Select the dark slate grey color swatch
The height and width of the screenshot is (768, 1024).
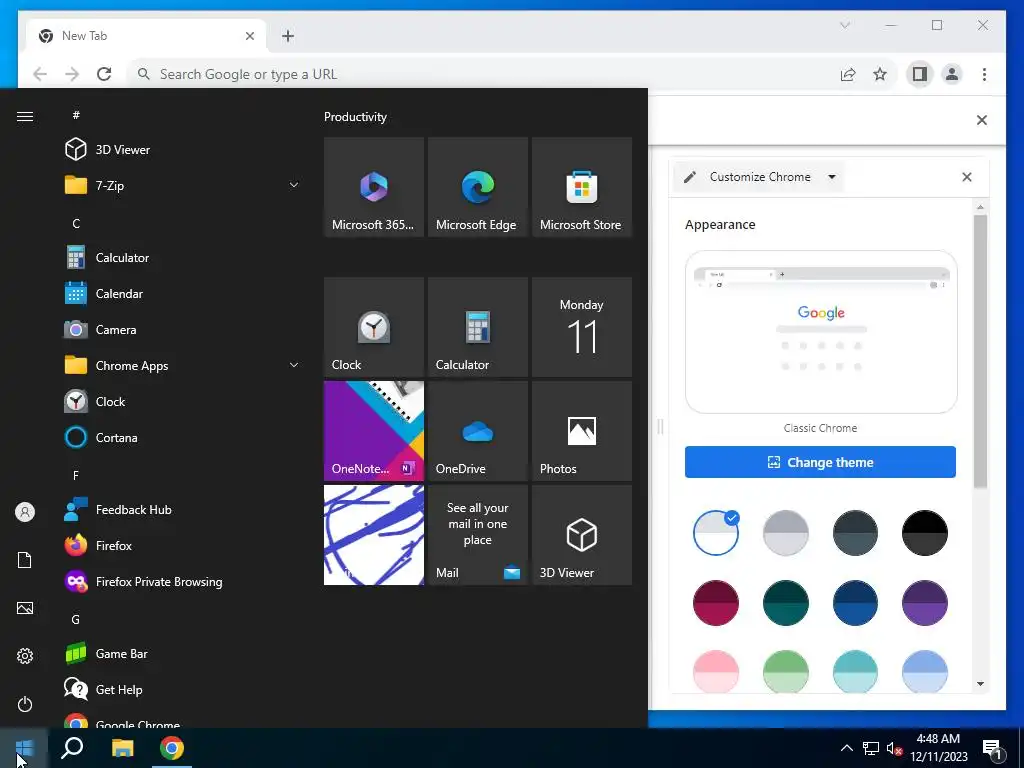pos(855,533)
